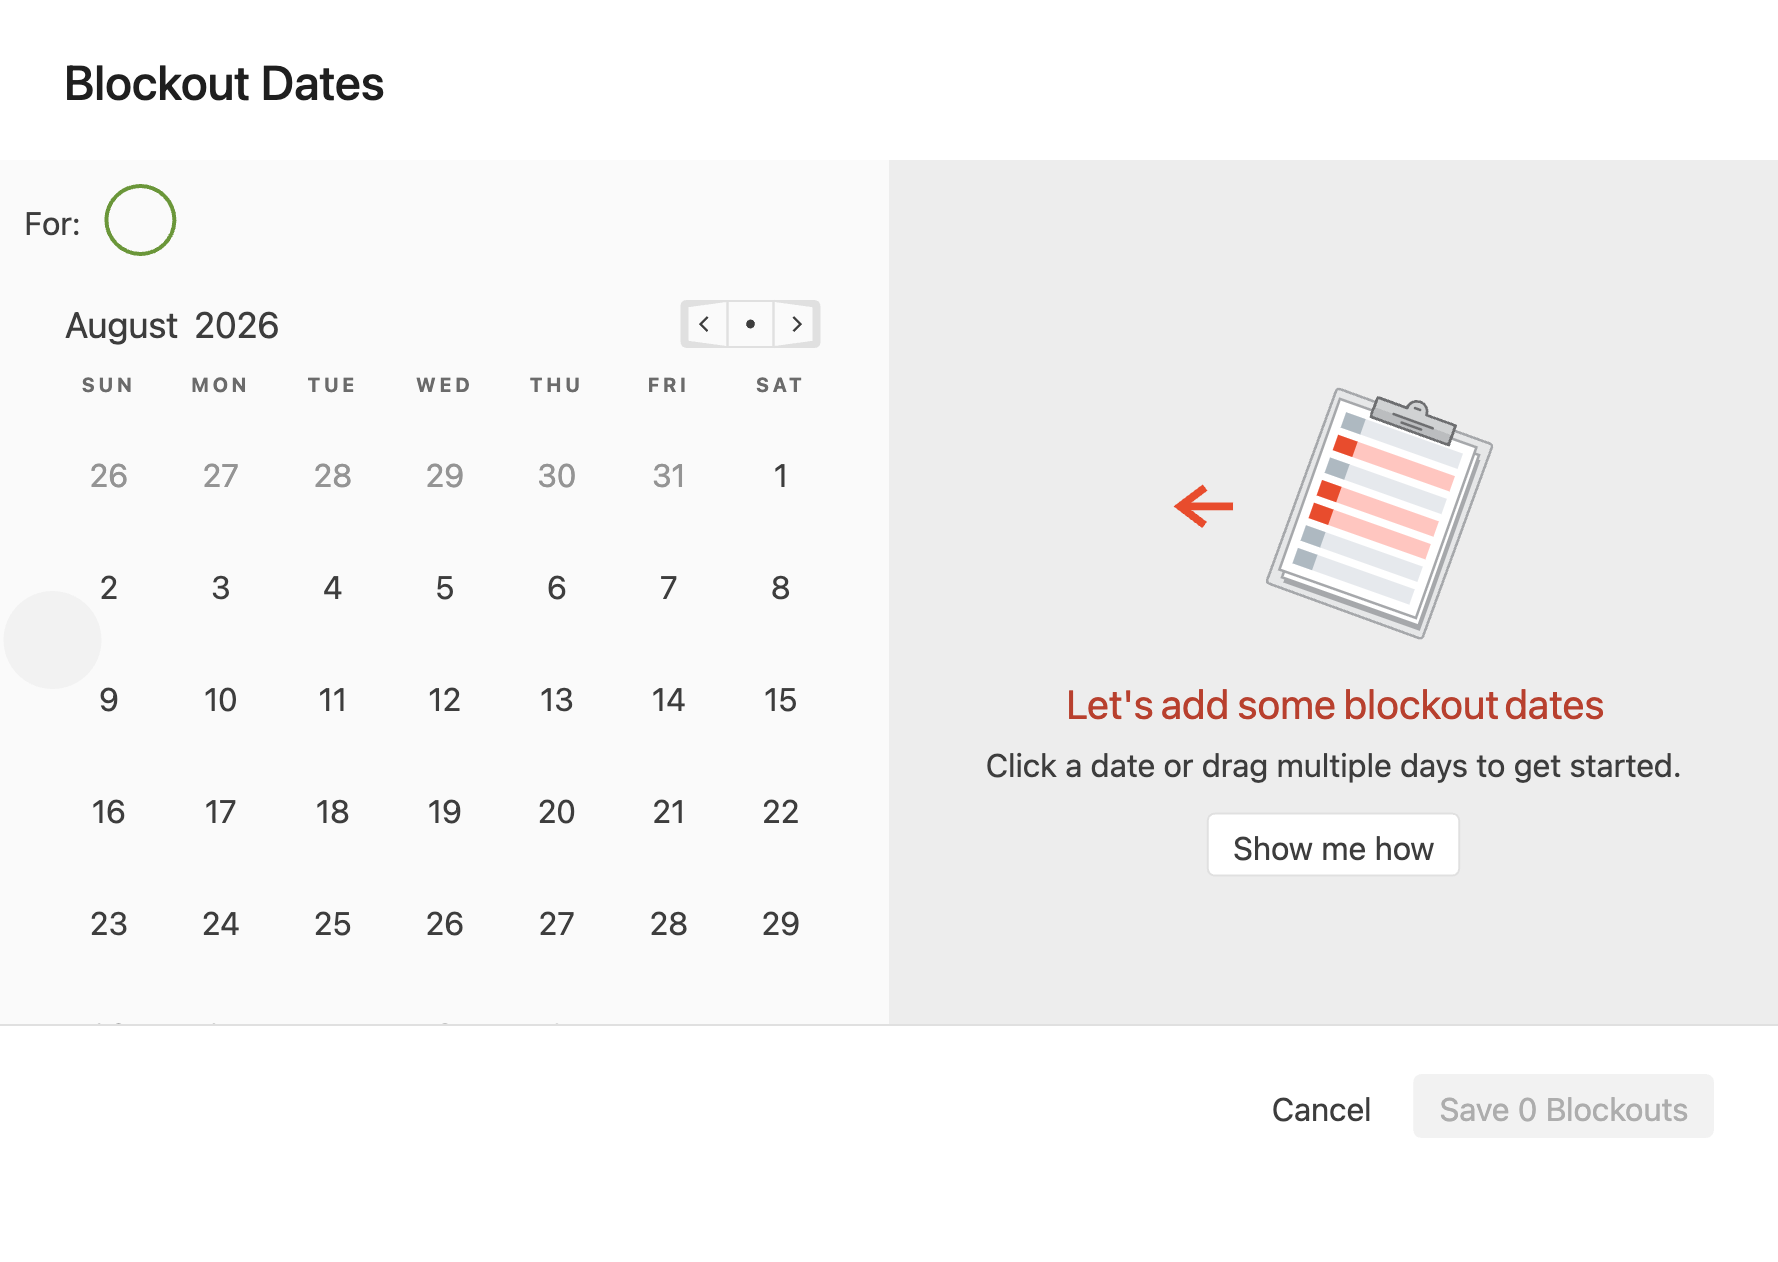Select Sunday August 2
The height and width of the screenshot is (1262, 1778).
[x=109, y=588]
